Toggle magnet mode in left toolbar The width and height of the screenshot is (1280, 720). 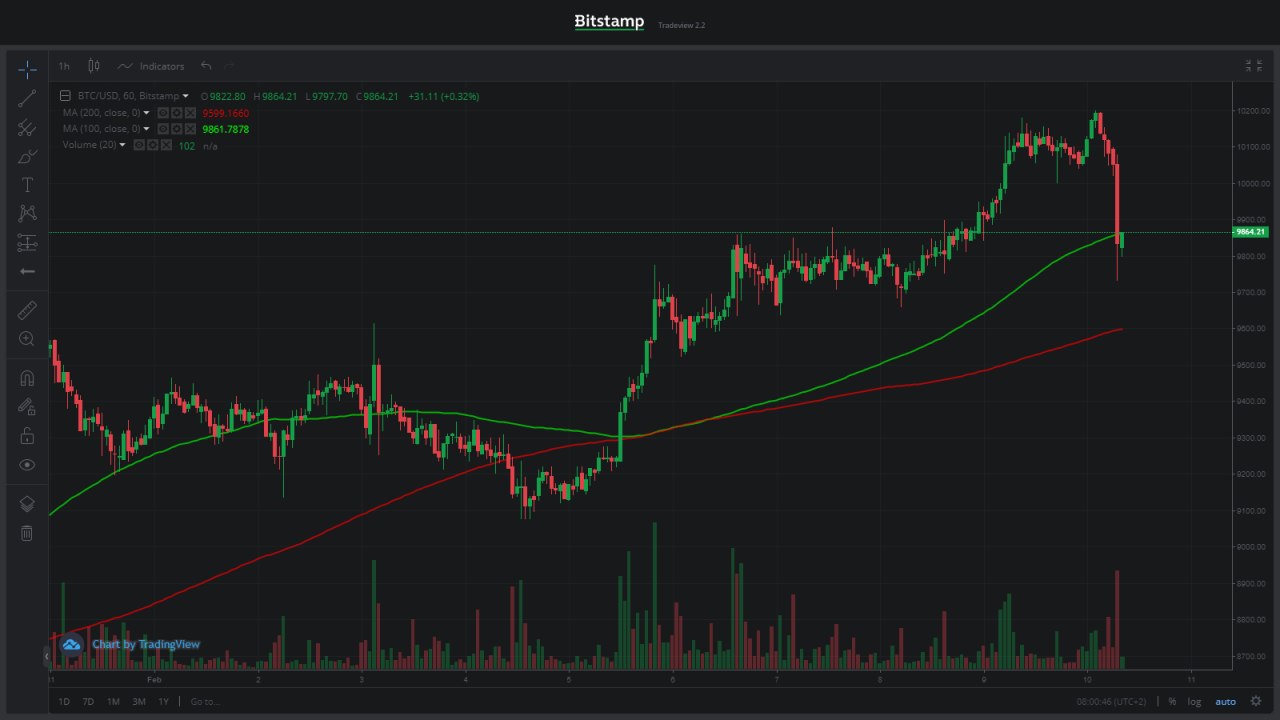click(x=27, y=378)
